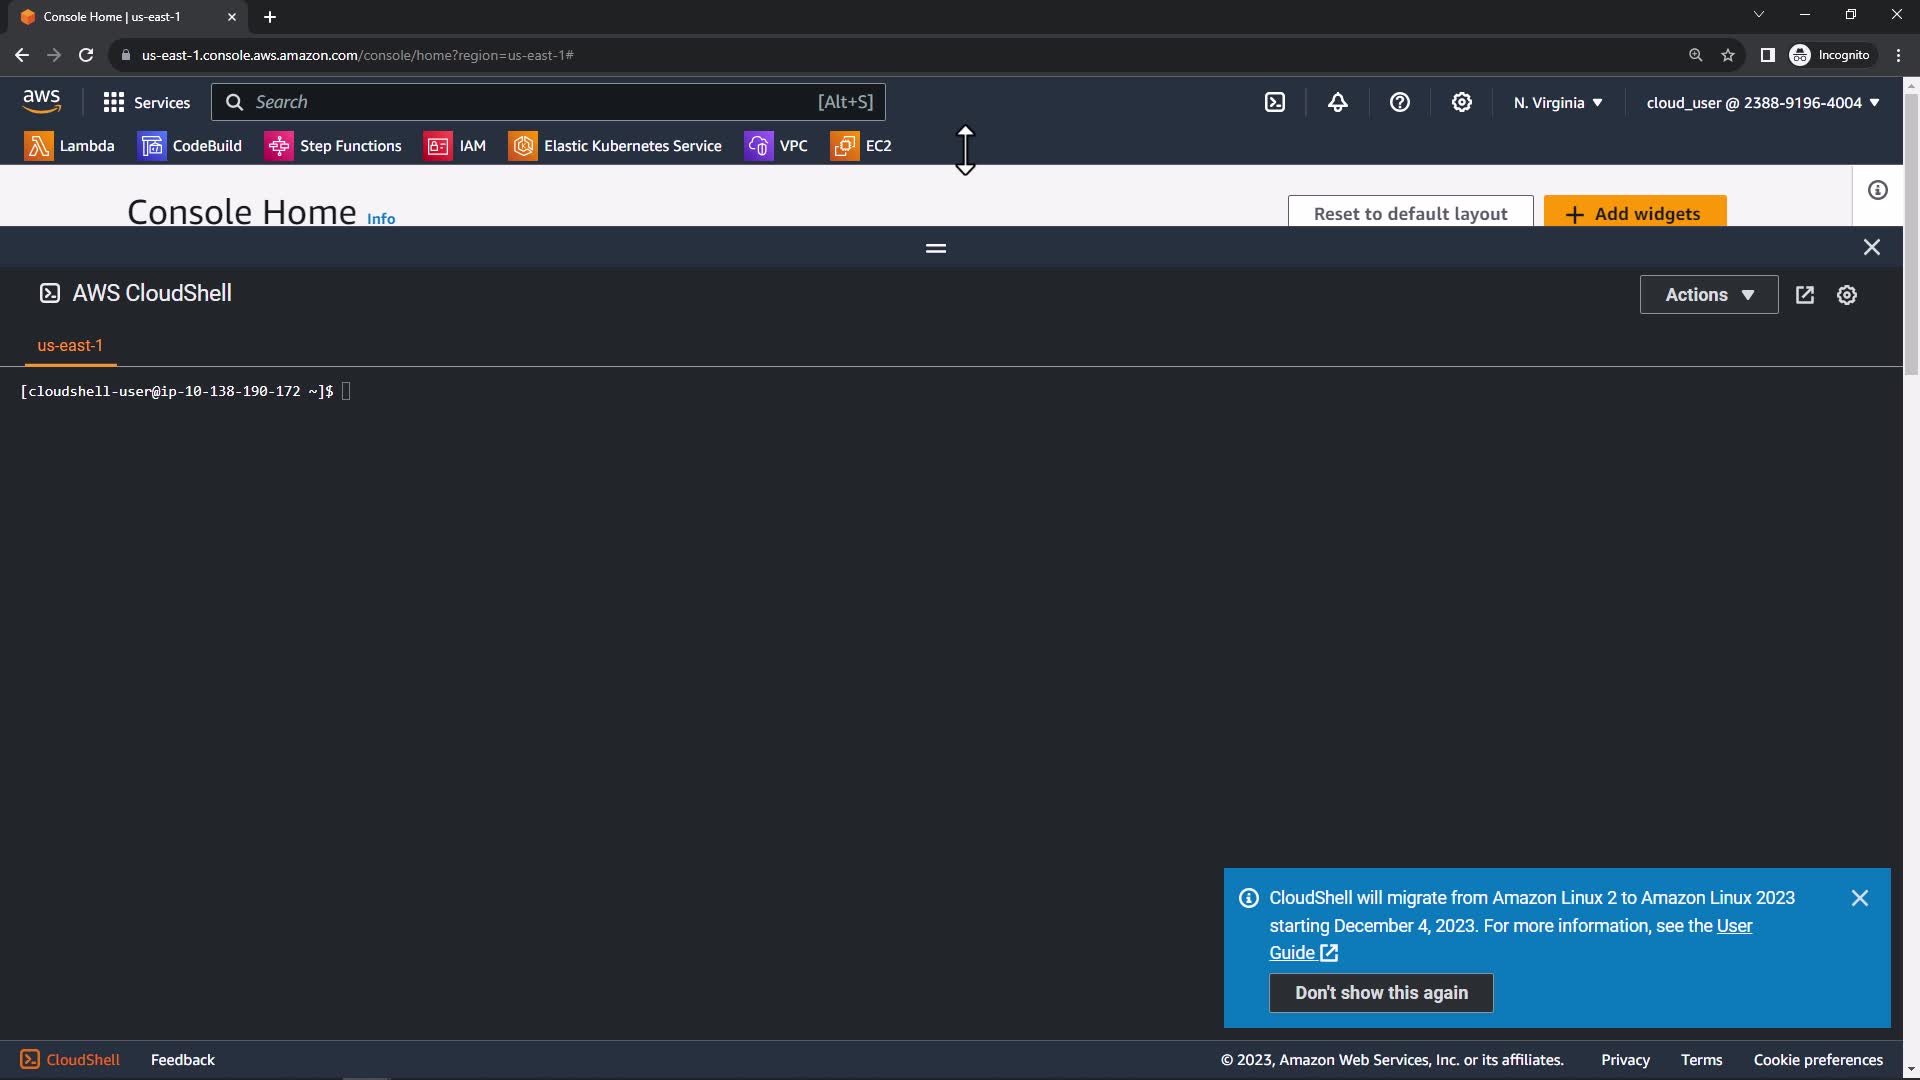Open the Services grid menu

(x=146, y=102)
